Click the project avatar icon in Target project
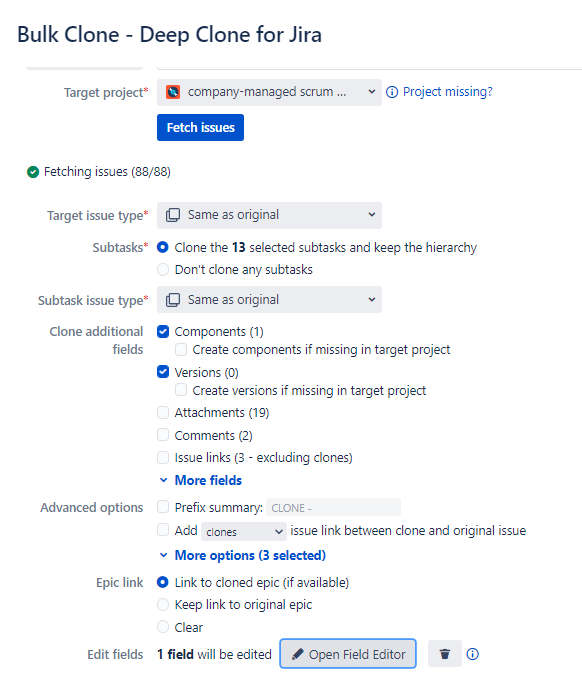582x674 pixels. tap(173, 92)
